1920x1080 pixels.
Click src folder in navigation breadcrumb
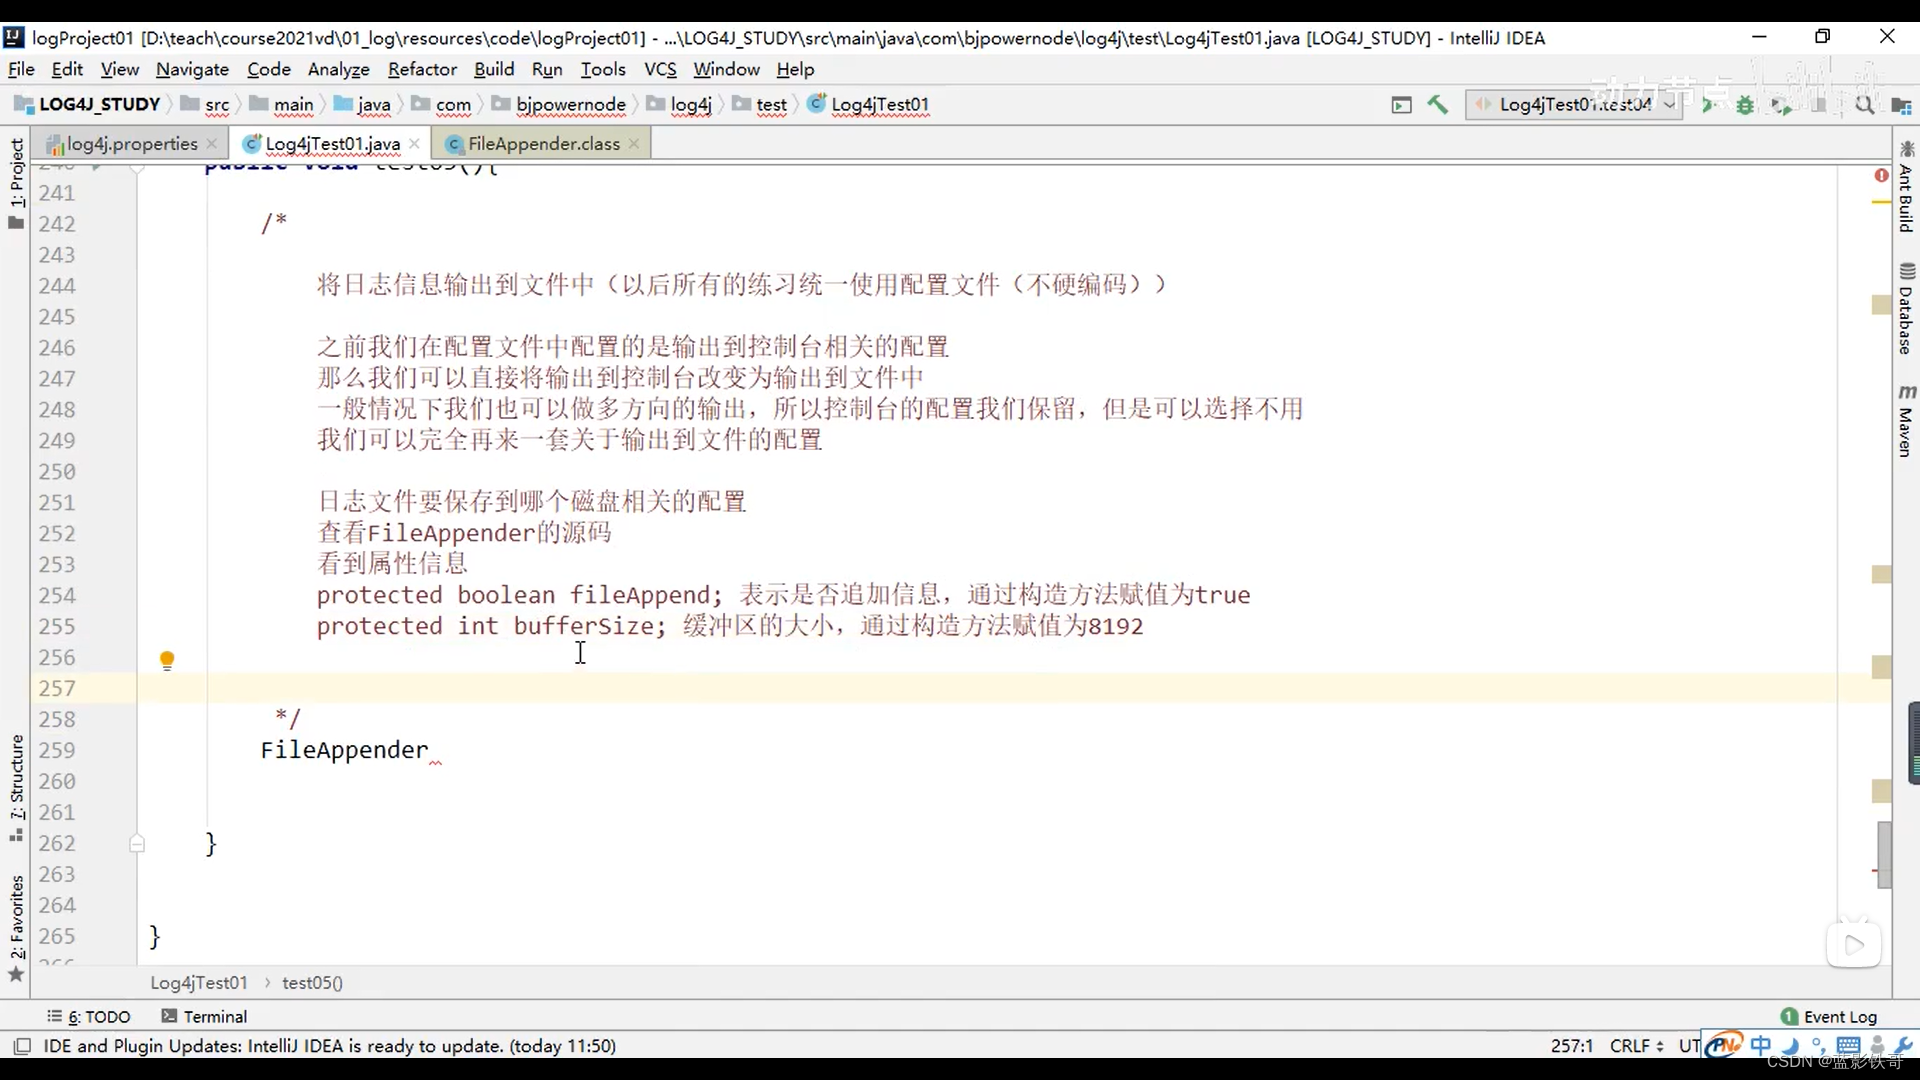(x=206, y=104)
